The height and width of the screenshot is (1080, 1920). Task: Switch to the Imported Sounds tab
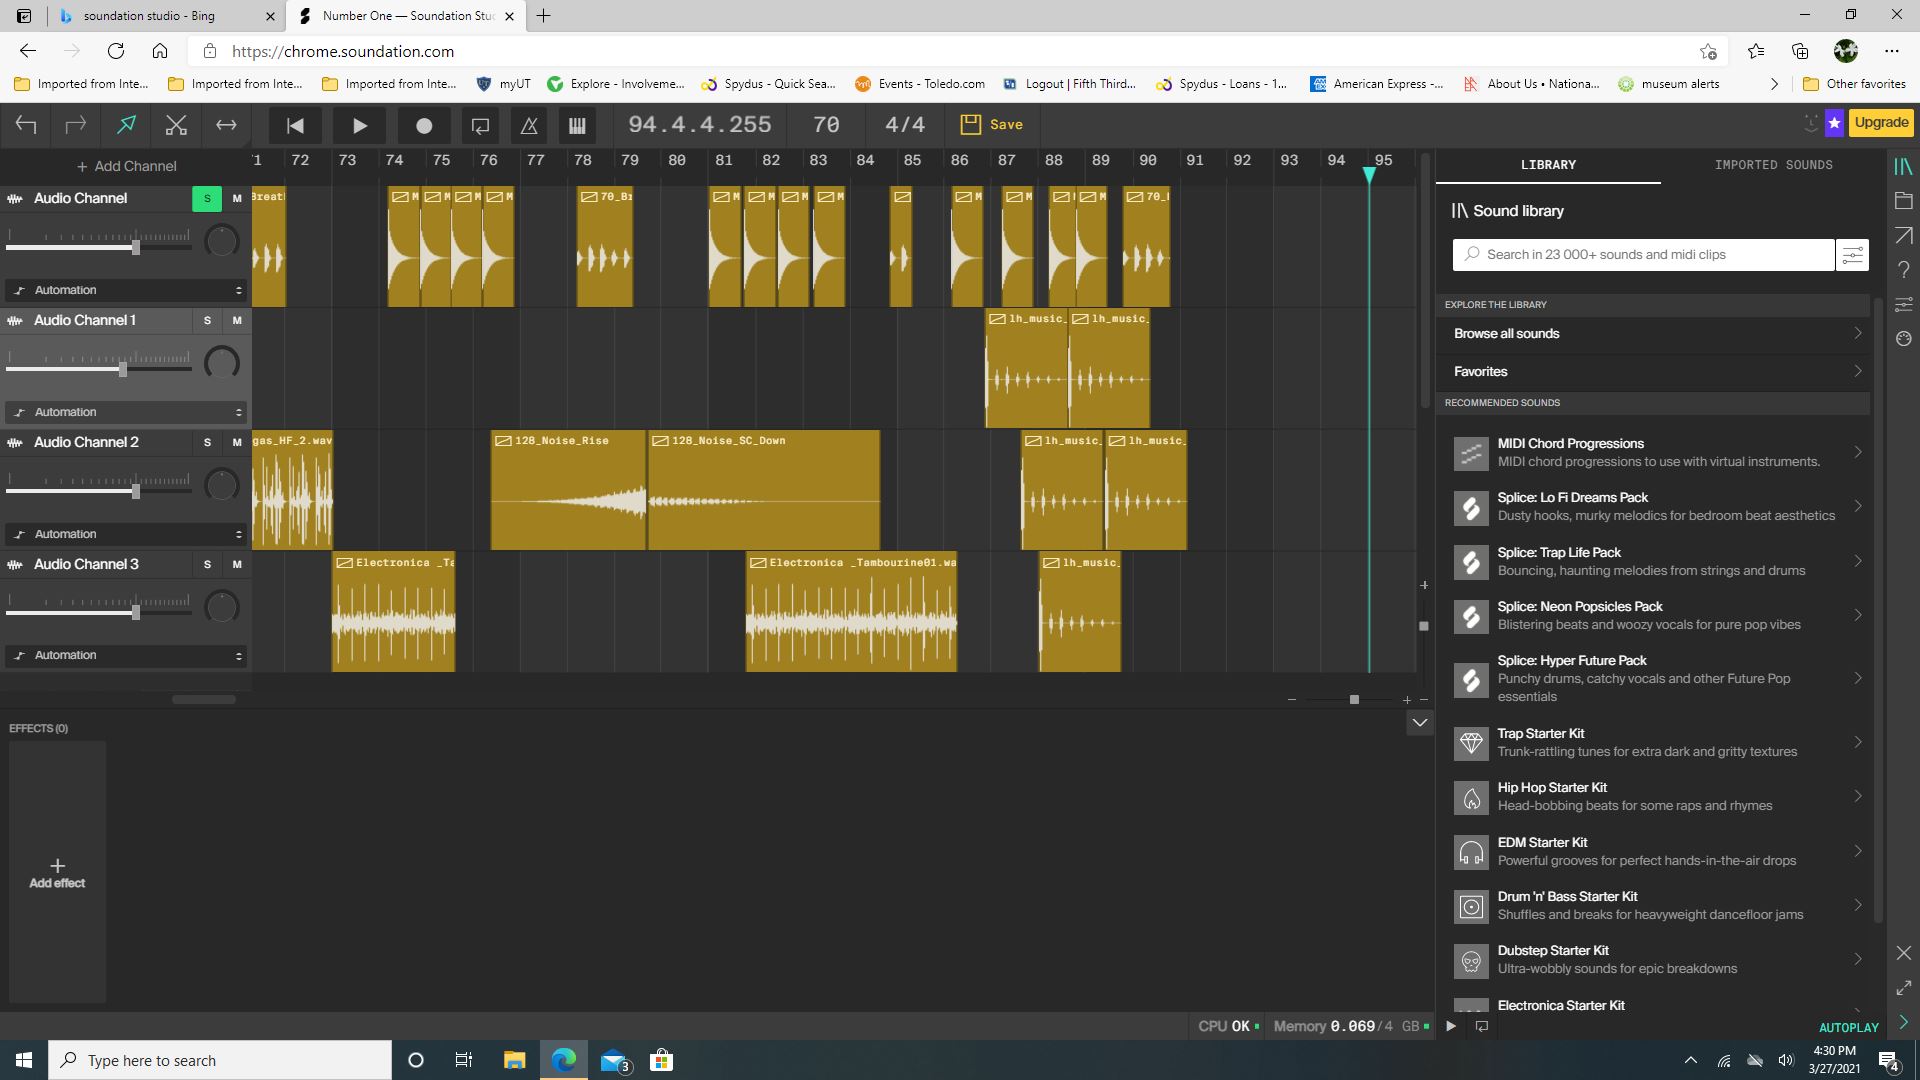(x=1775, y=165)
